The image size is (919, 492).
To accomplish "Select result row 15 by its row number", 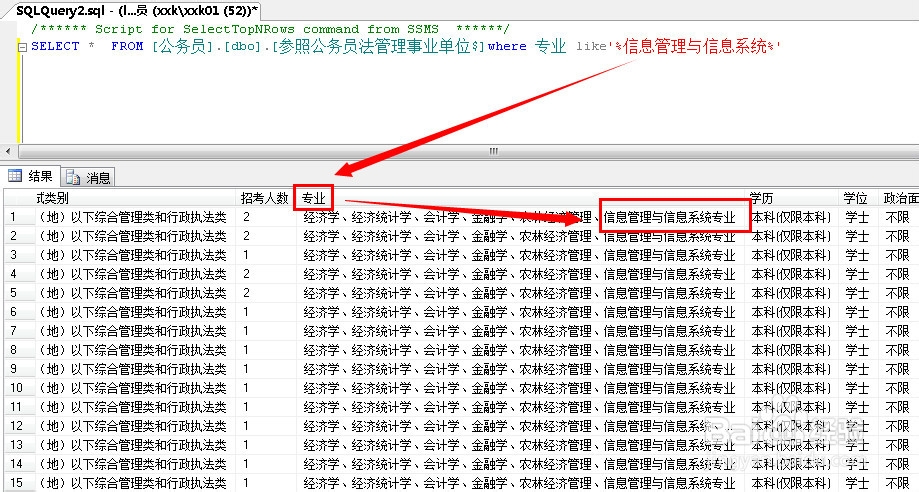I will click(x=18, y=483).
